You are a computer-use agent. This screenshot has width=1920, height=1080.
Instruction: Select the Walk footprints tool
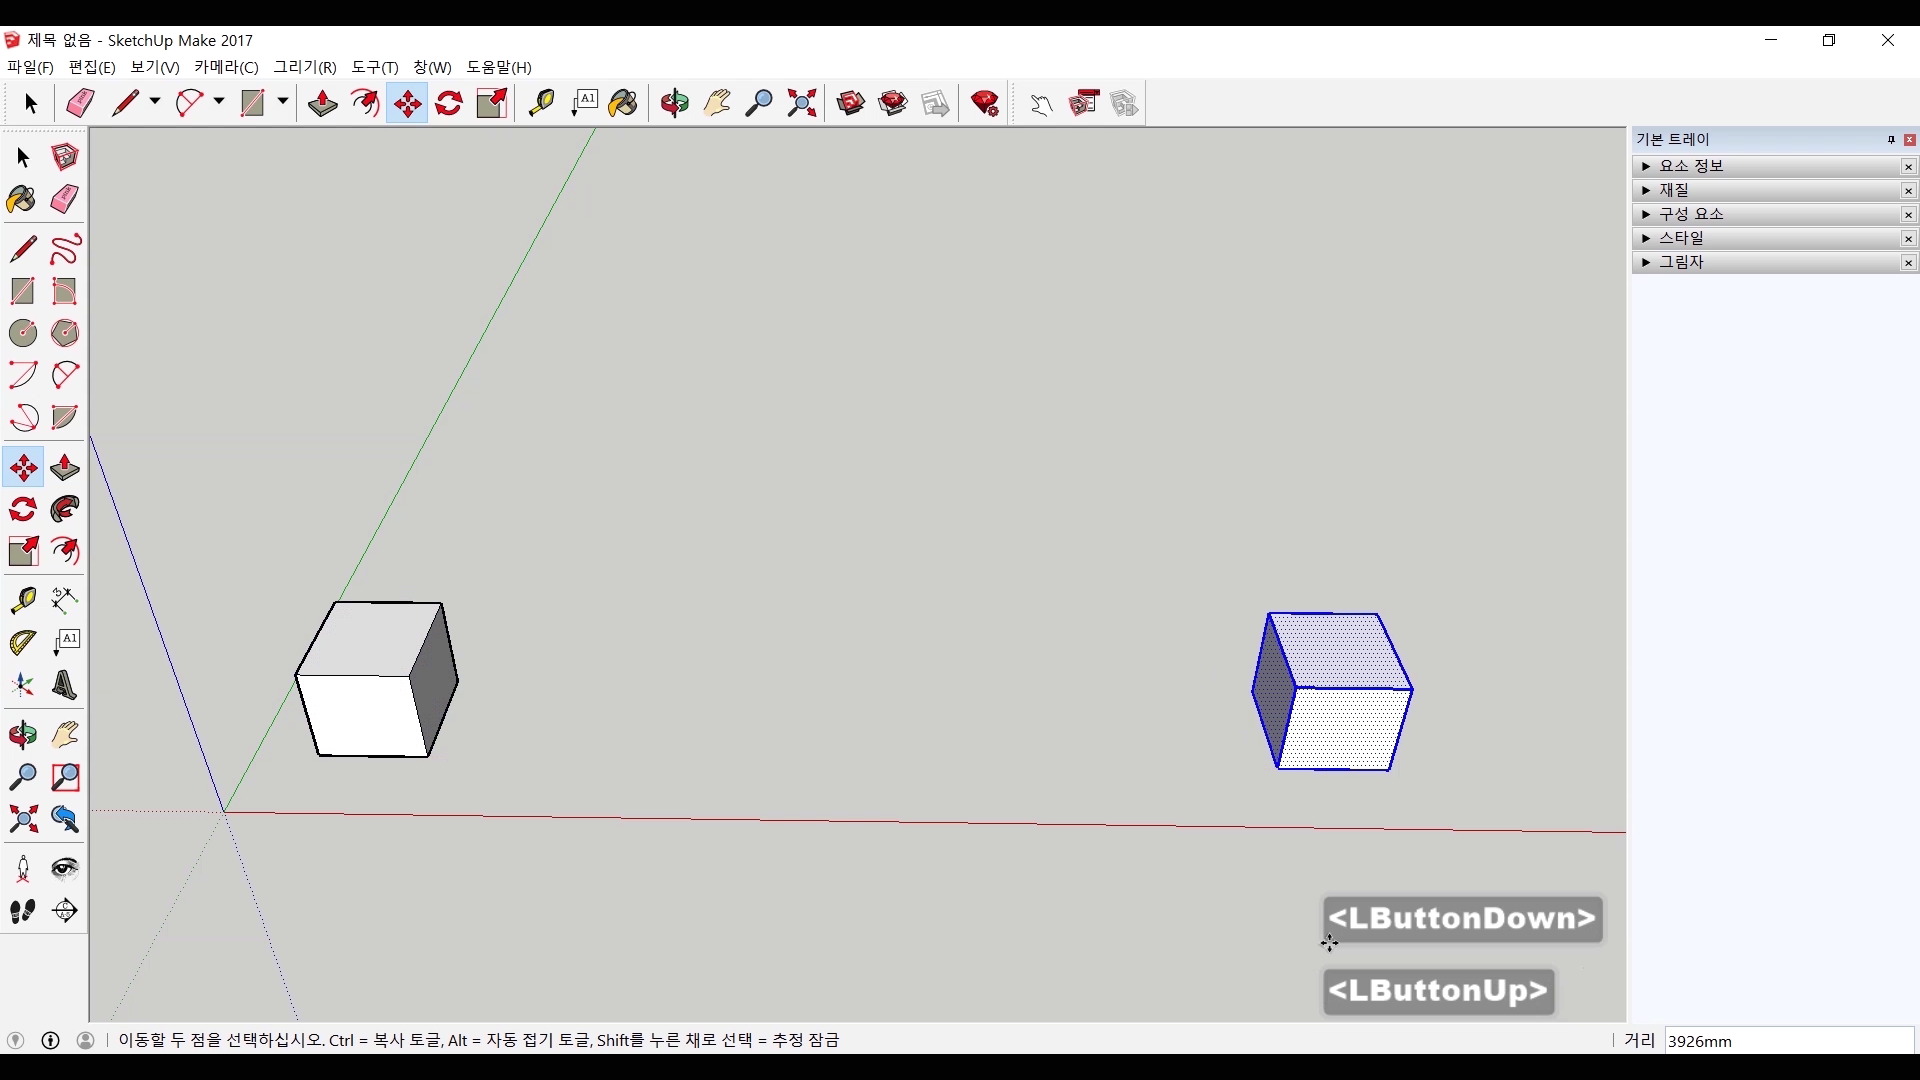tap(22, 911)
